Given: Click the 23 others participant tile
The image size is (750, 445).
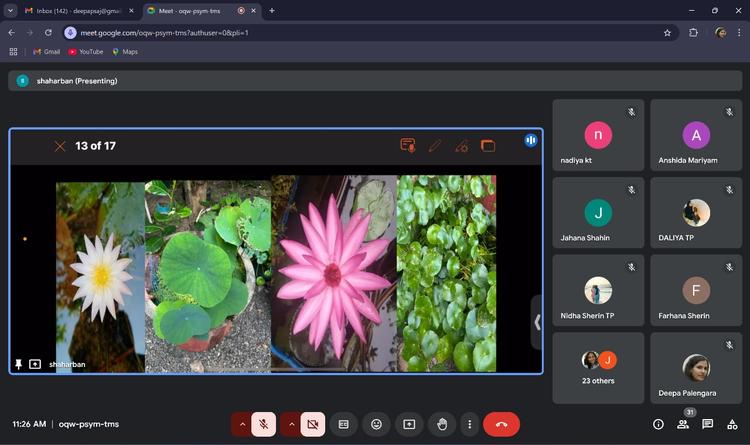Looking at the screenshot, I should pos(598,367).
